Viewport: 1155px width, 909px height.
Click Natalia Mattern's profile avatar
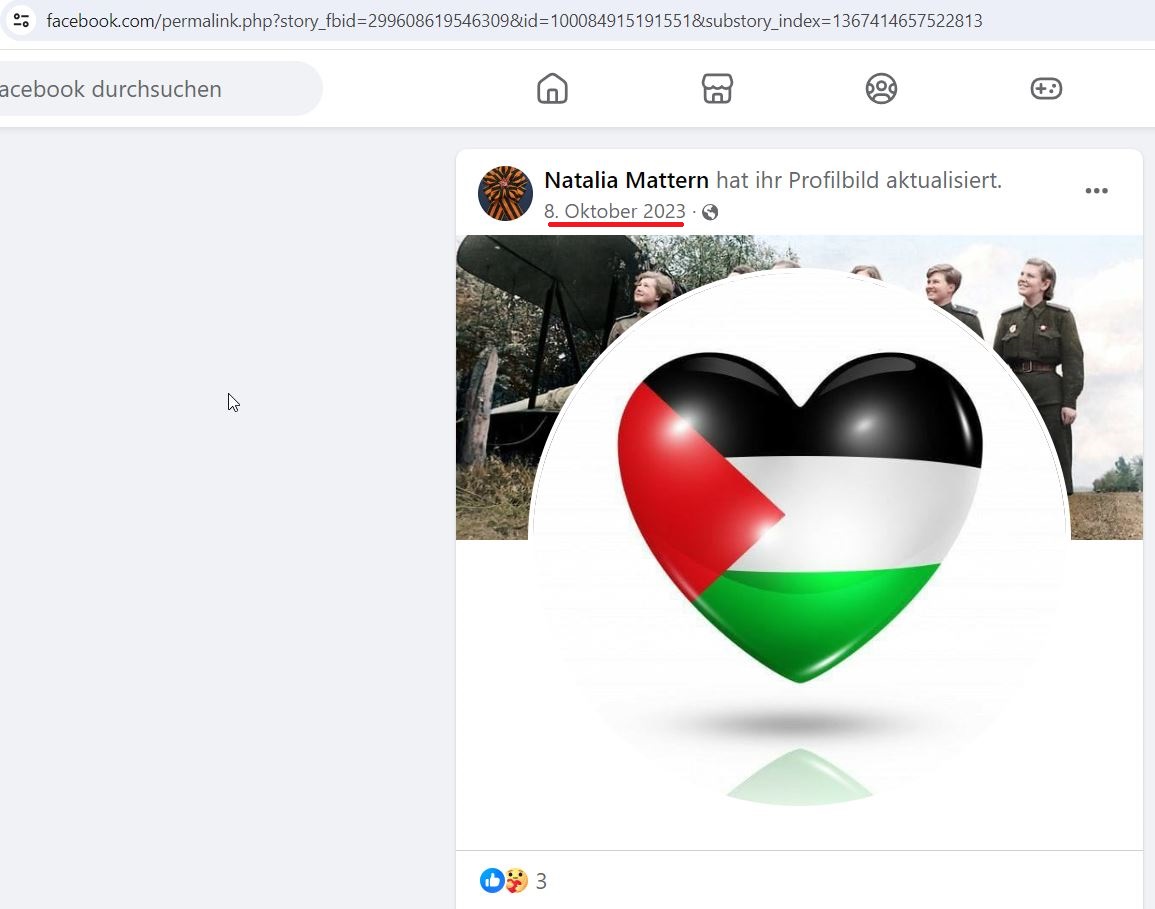[x=505, y=194]
